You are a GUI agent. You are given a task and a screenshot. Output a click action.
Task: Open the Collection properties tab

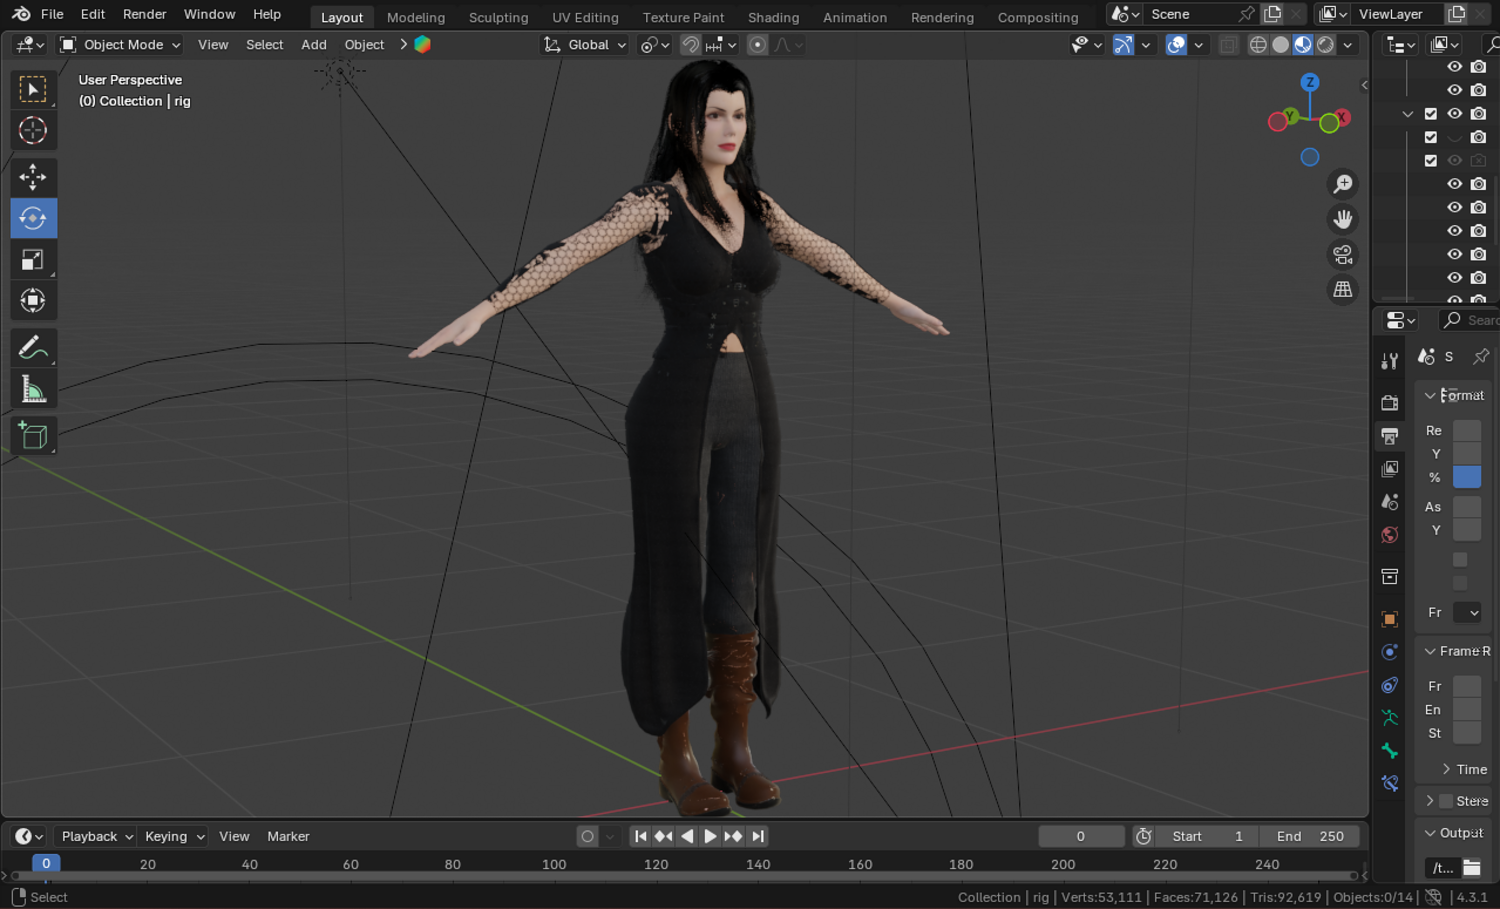[x=1390, y=577]
